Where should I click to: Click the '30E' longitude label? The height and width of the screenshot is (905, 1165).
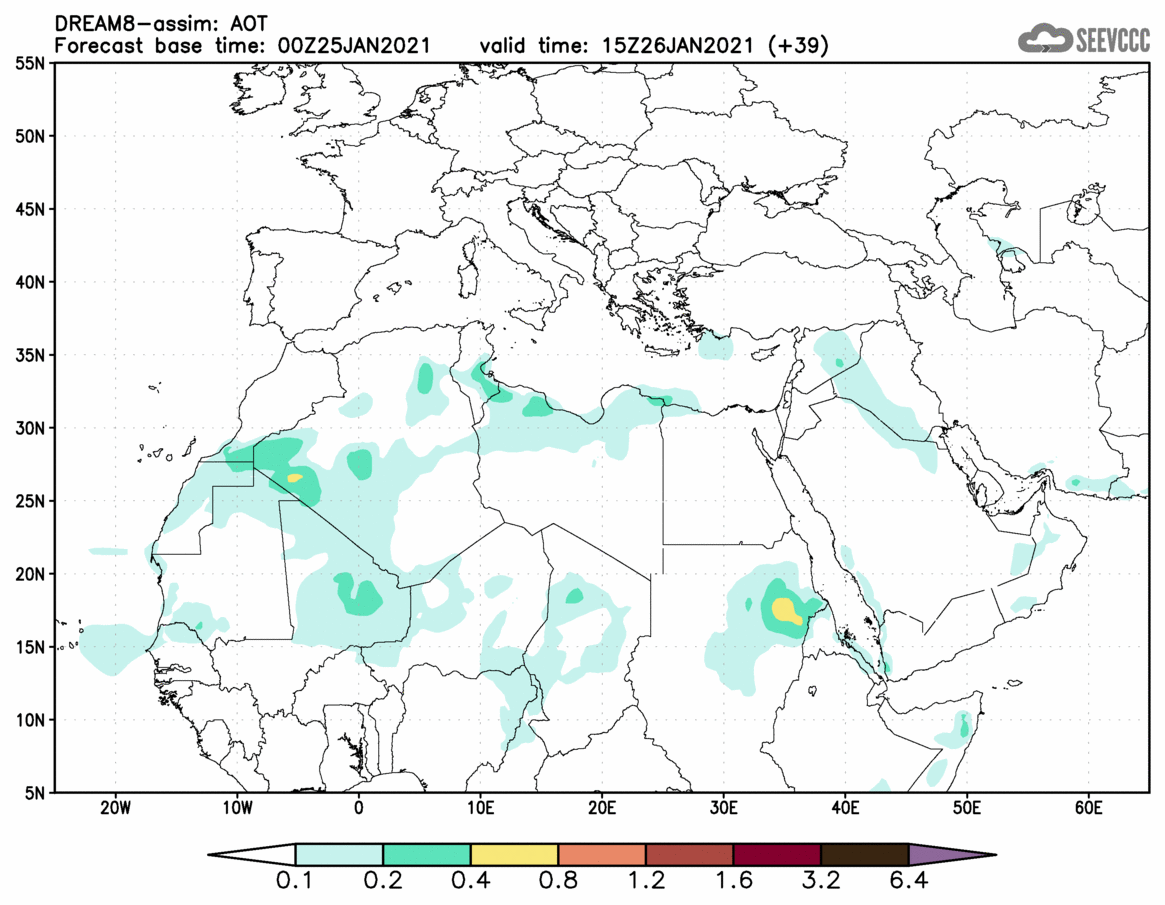(724, 808)
